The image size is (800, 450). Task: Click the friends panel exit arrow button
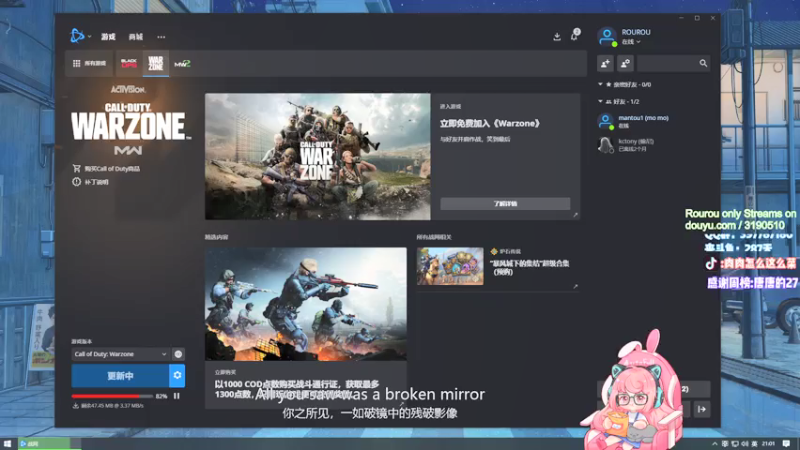point(702,409)
